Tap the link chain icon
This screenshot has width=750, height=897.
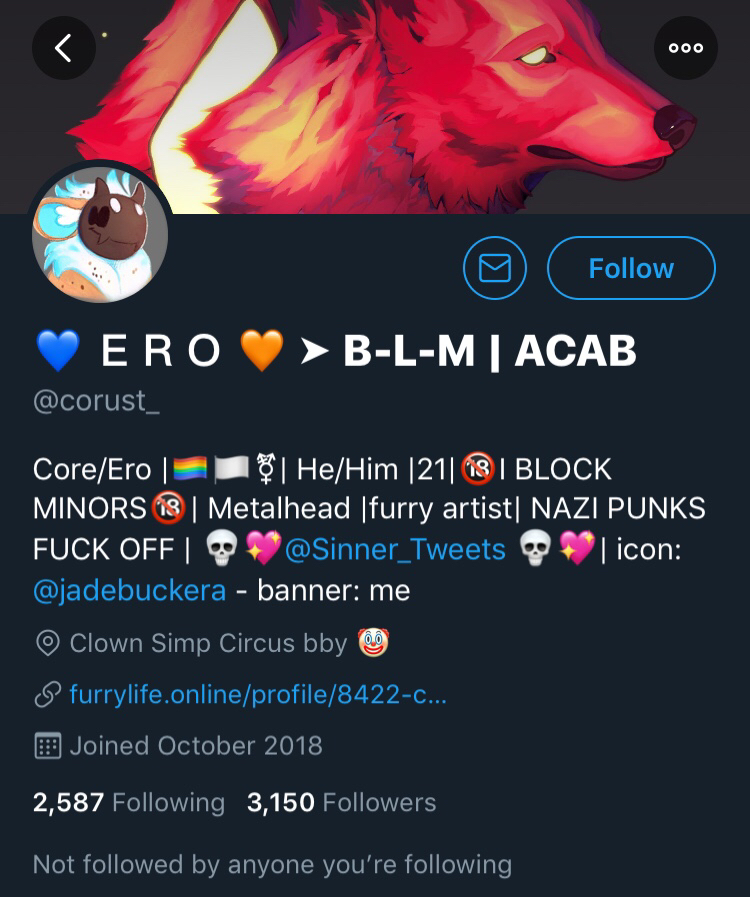click(x=48, y=694)
